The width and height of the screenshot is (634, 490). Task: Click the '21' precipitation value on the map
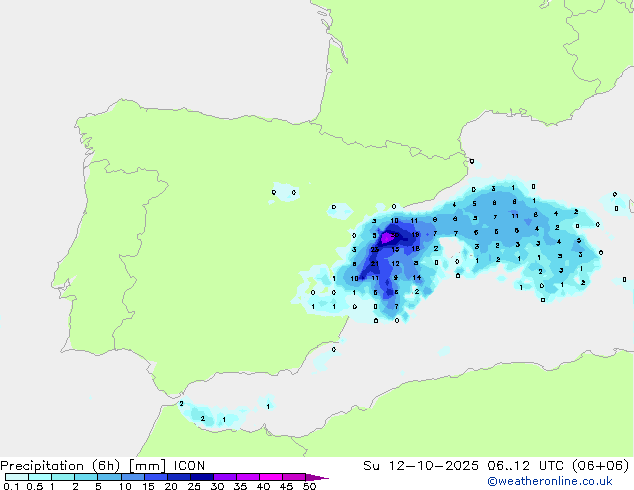[x=374, y=264]
